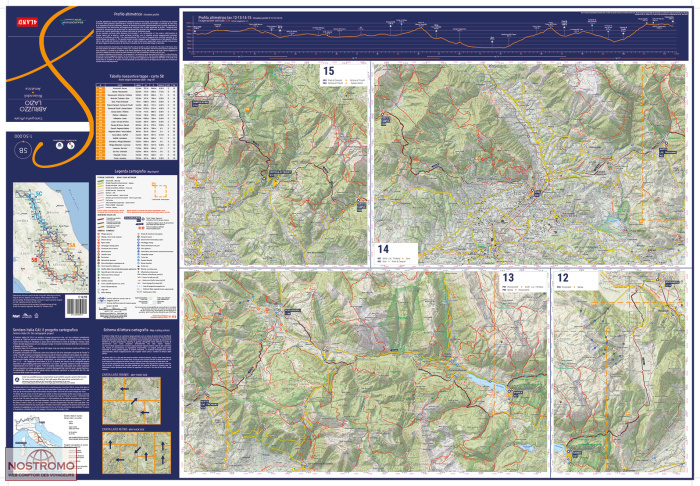Click the blue 5C label on overview map
700x486 pixels.
tap(39, 193)
